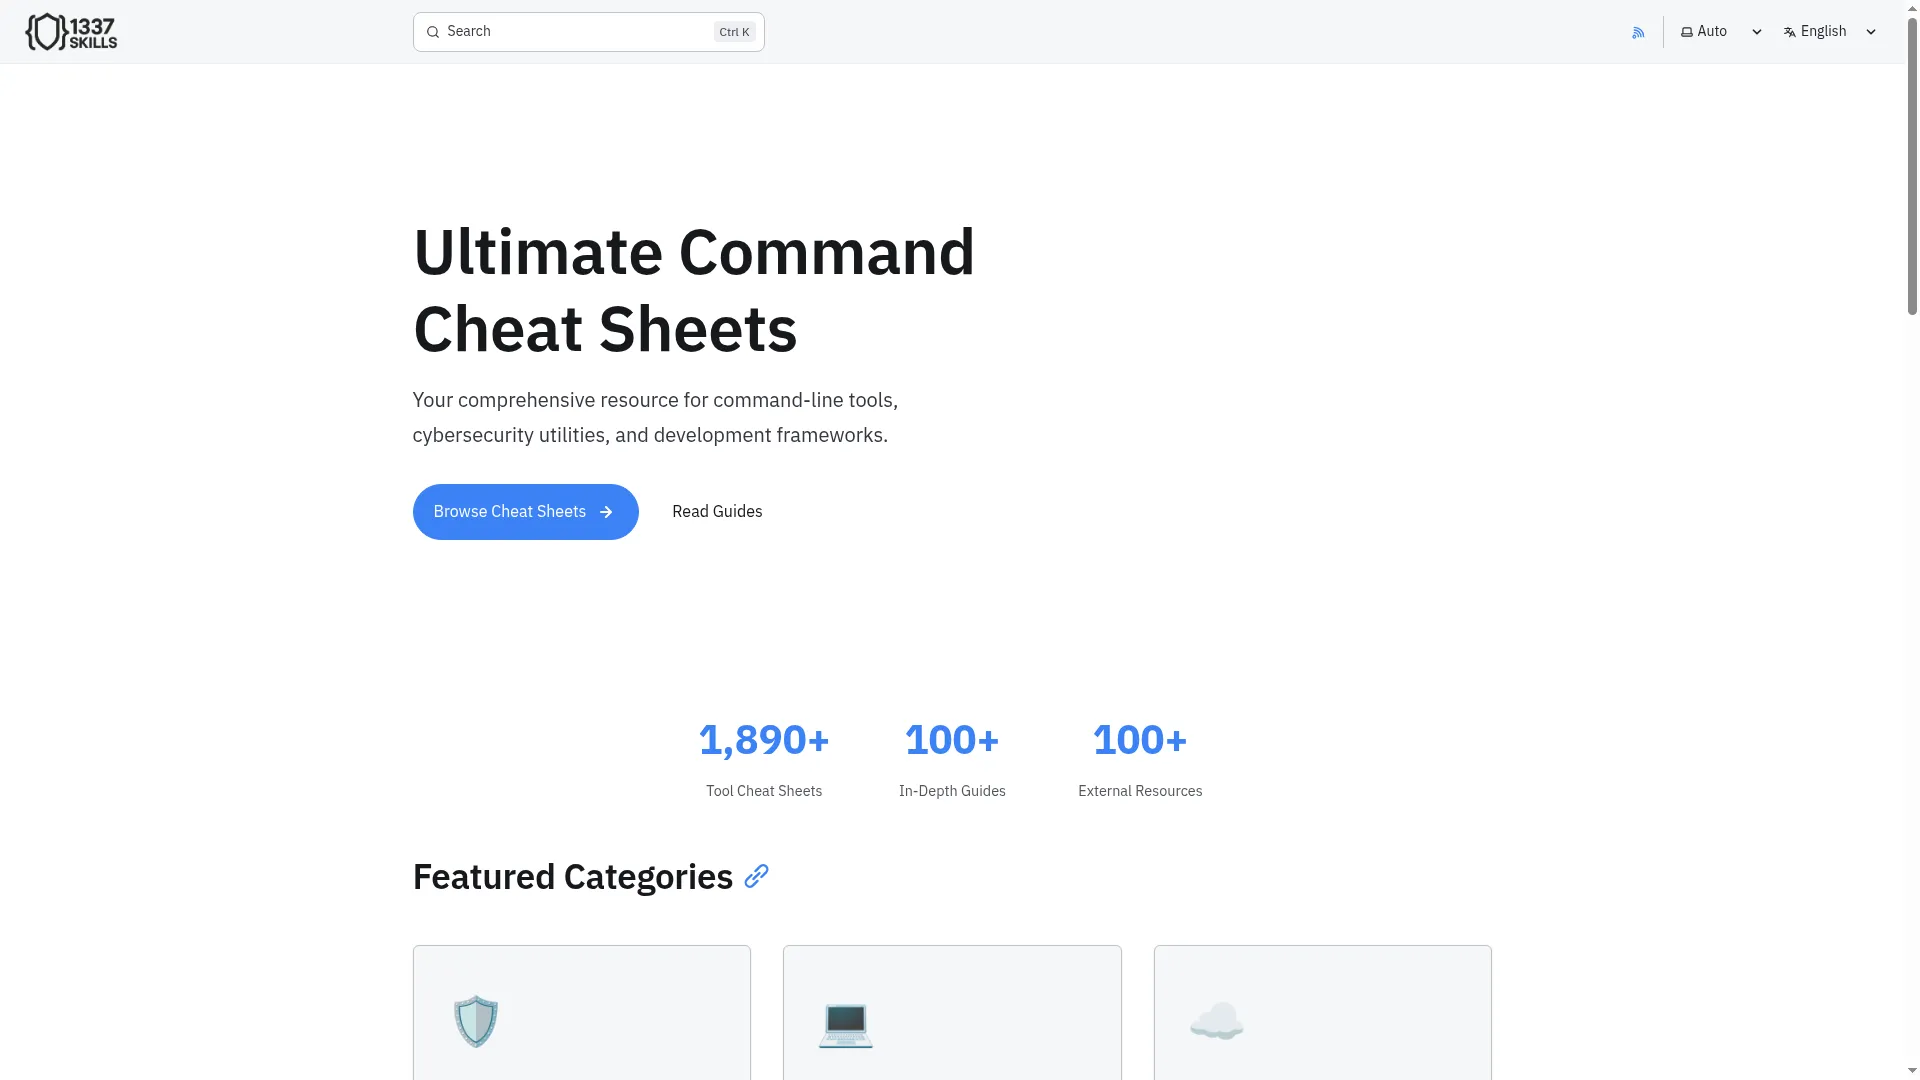The image size is (1920, 1080).
Task: Click the translate icon beside English
Action: 1790,32
